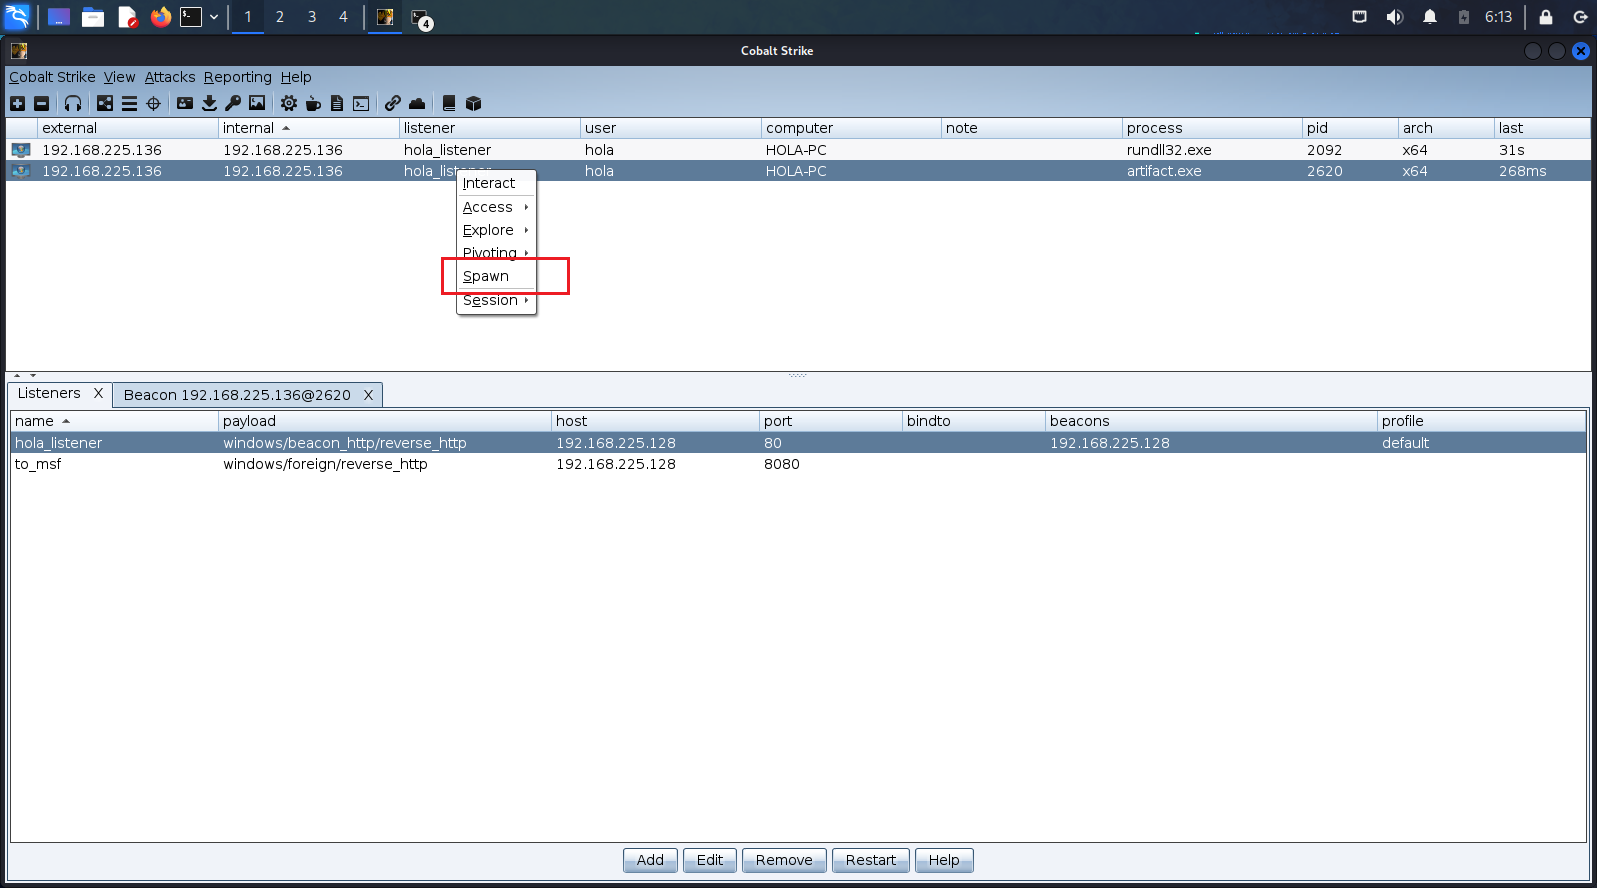Click the payload column header

[385, 421]
